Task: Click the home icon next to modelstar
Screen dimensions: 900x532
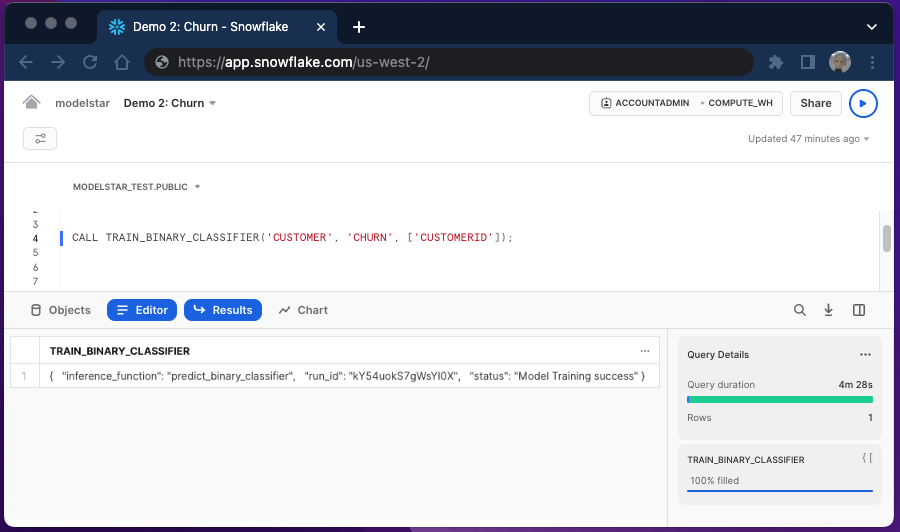Action: click(x=32, y=103)
